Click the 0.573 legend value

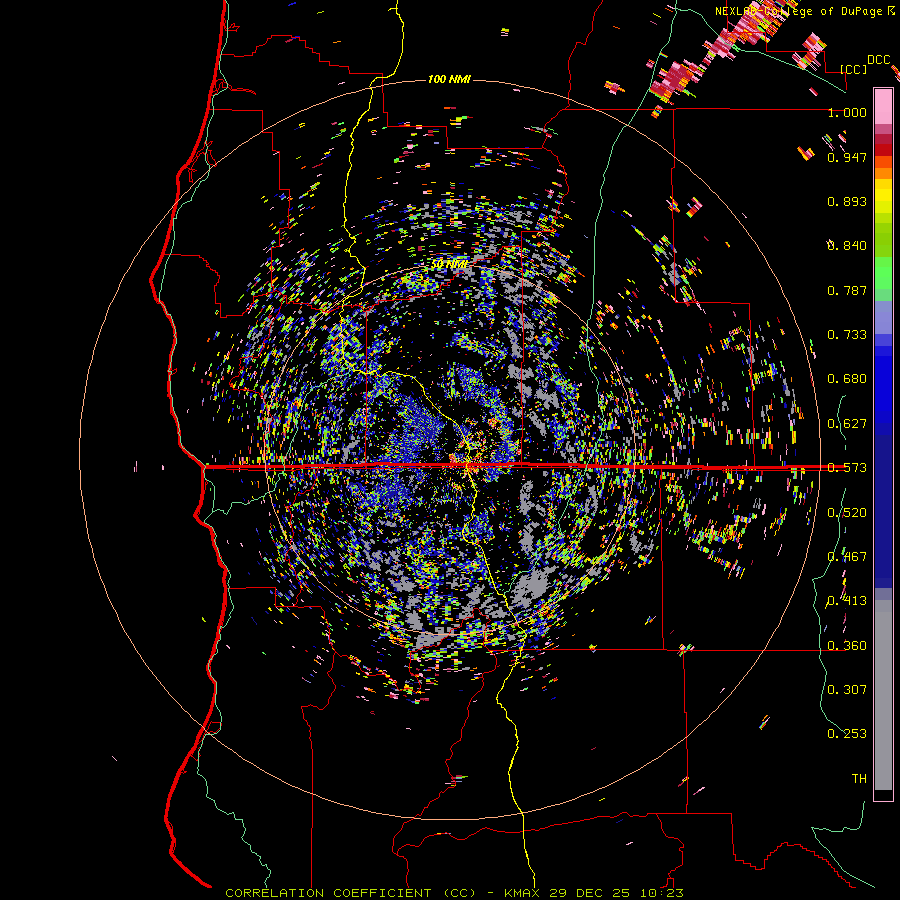(x=847, y=468)
